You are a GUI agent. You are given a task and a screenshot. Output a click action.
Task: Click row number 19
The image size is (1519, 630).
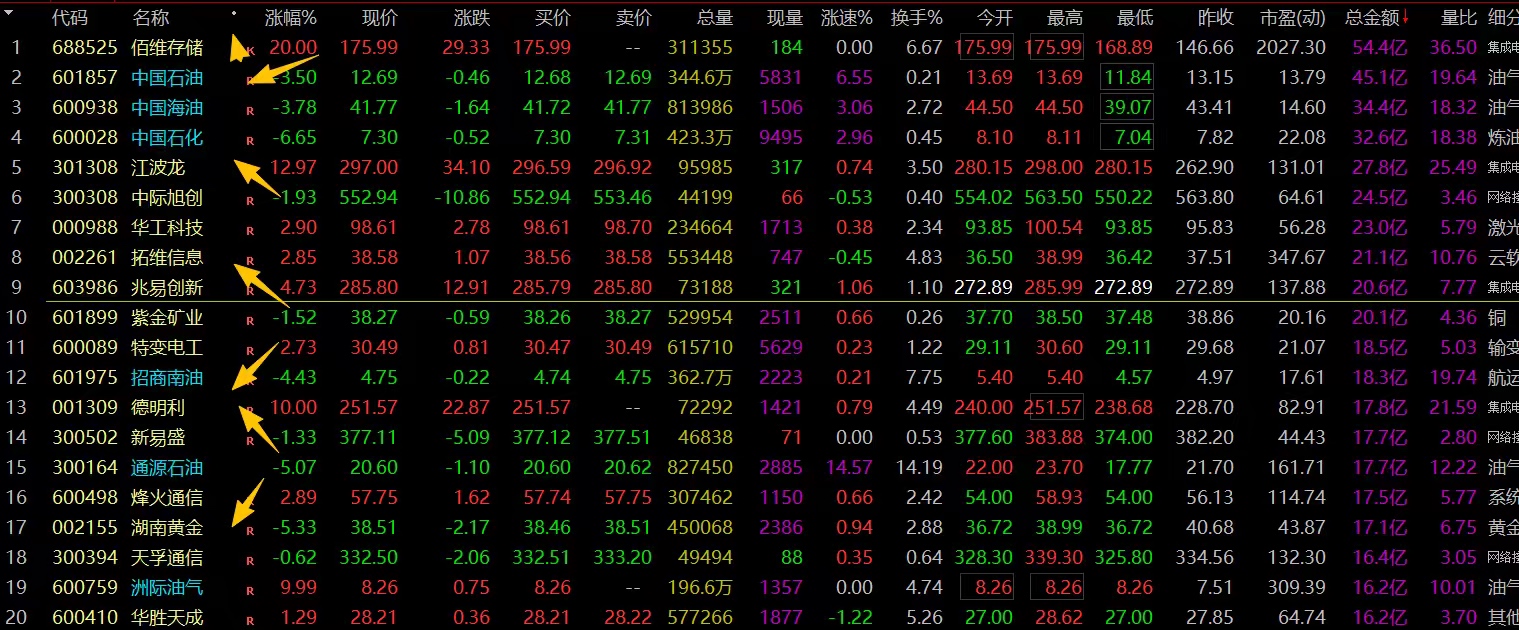[x=15, y=588]
